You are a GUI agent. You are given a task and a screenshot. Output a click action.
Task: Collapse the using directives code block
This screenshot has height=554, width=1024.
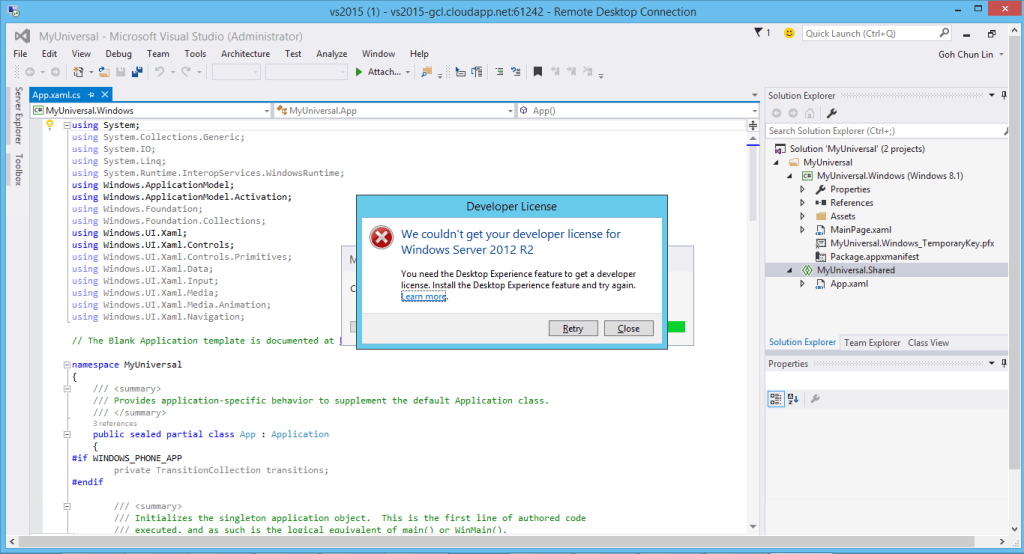tap(67, 125)
